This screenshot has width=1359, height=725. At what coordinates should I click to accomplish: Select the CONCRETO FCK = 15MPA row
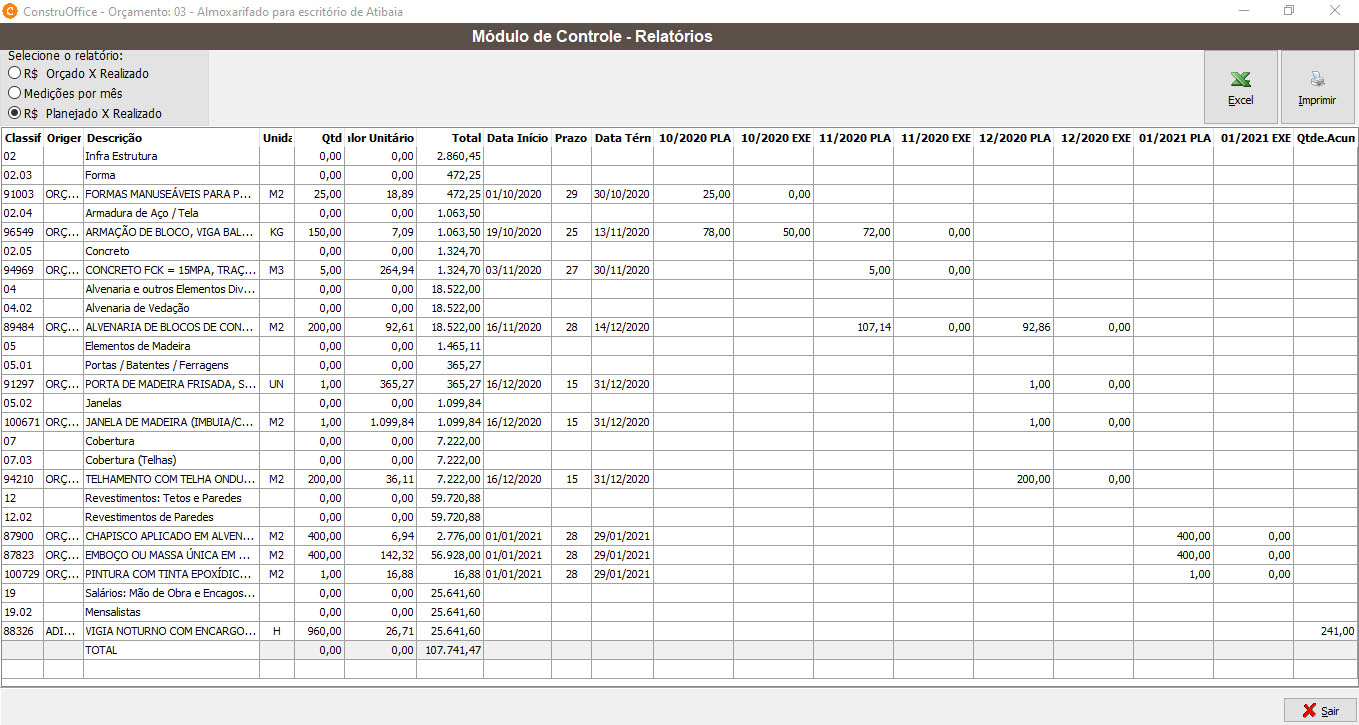[x=679, y=270]
